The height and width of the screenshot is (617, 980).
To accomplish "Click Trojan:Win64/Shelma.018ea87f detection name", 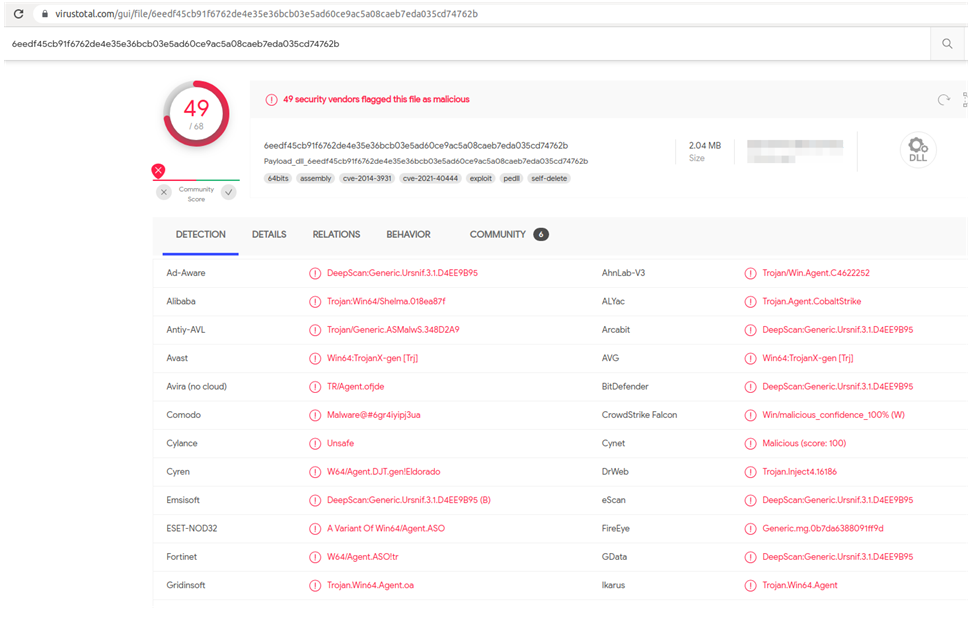I will click(x=386, y=301).
